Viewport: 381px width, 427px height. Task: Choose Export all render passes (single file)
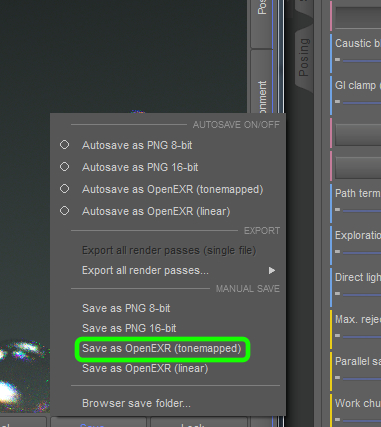click(x=169, y=250)
